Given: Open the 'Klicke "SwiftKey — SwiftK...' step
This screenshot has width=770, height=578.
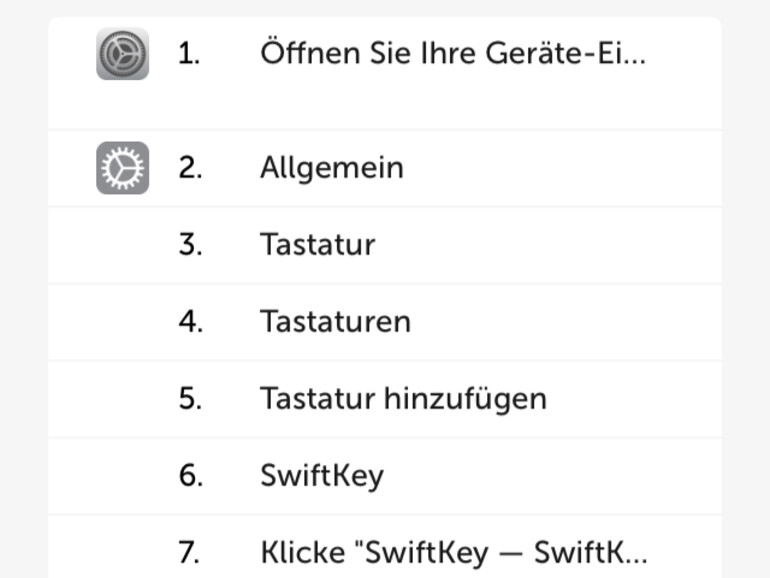Looking at the screenshot, I should (454, 552).
